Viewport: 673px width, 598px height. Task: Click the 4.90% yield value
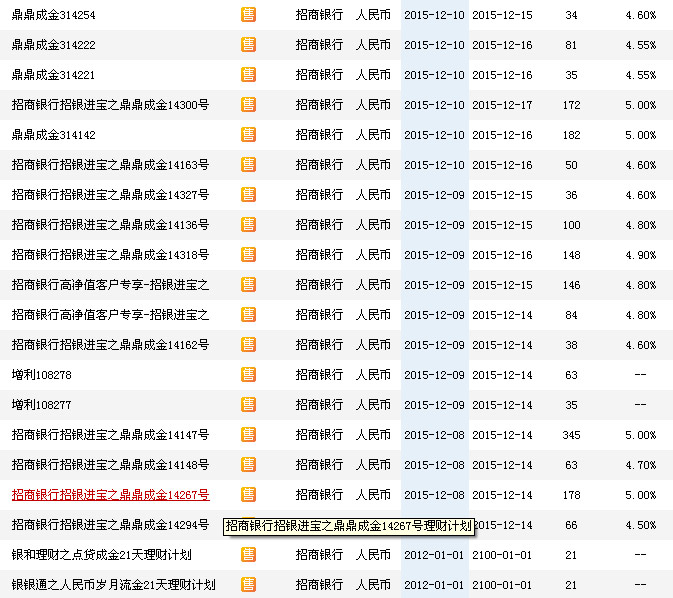[x=640, y=255]
